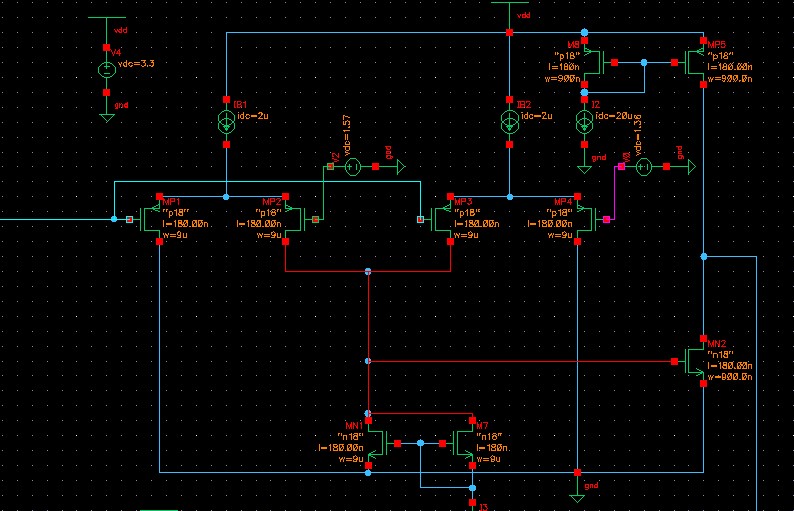Select the vdc=1.36 voltage source symbol
This screenshot has width=794, height=511.
pyautogui.click(x=645, y=168)
